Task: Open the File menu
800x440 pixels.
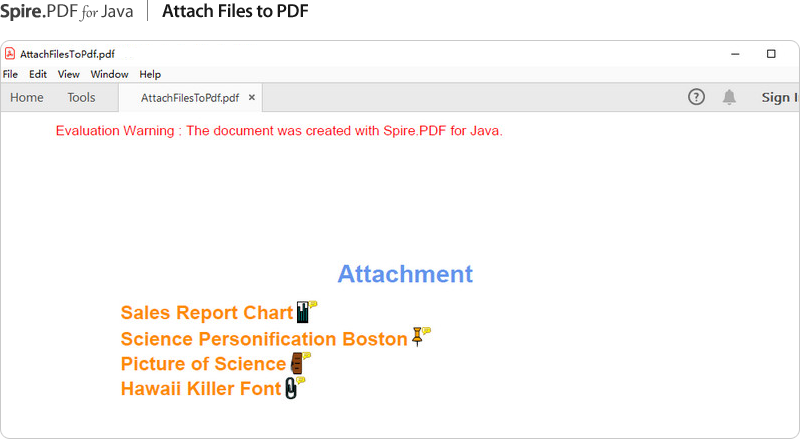Action: [10, 74]
